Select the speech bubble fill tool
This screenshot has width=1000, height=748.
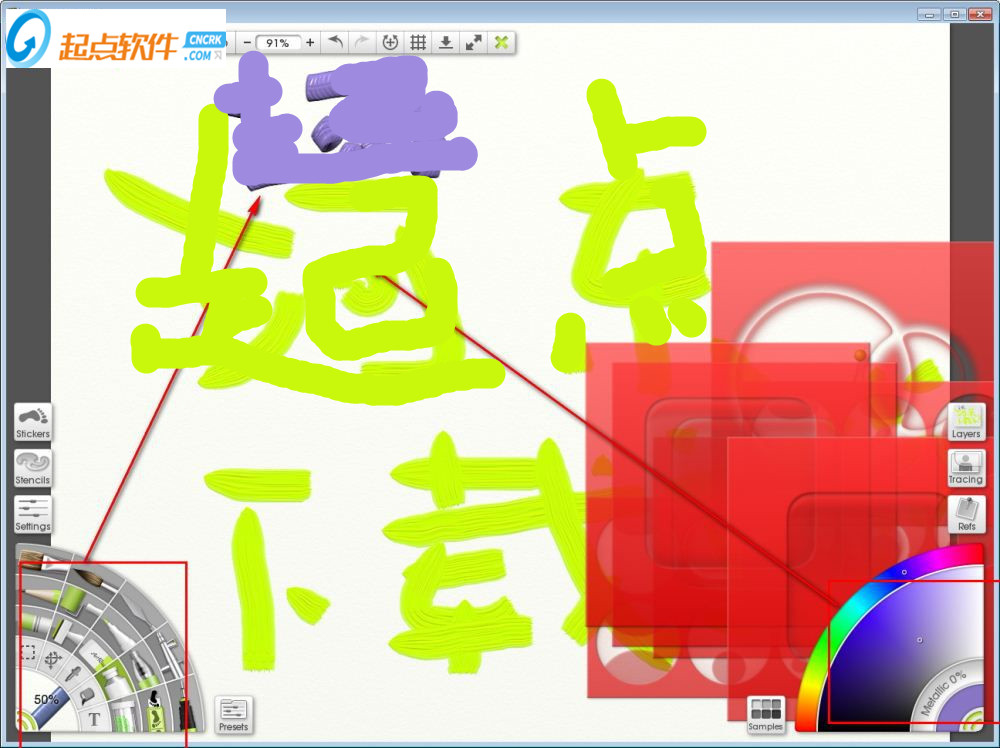click(x=87, y=695)
